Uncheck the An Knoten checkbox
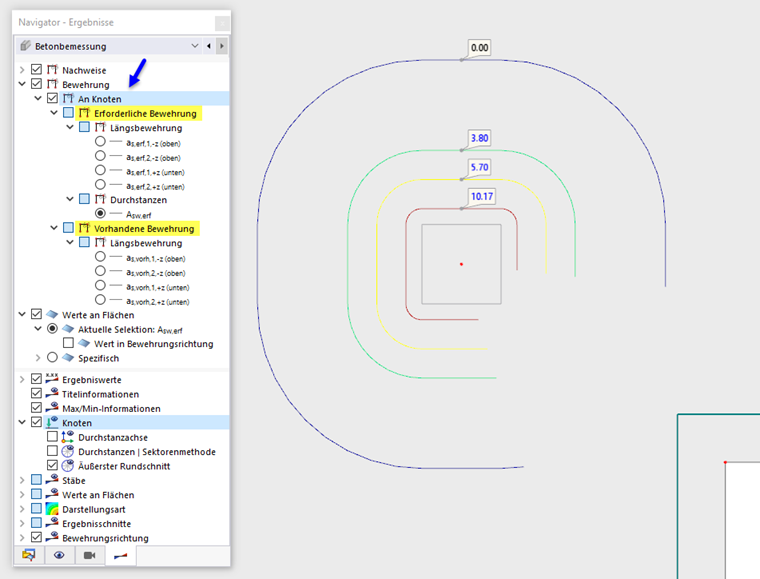Image resolution: width=760 pixels, height=579 pixels. coord(52,98)
